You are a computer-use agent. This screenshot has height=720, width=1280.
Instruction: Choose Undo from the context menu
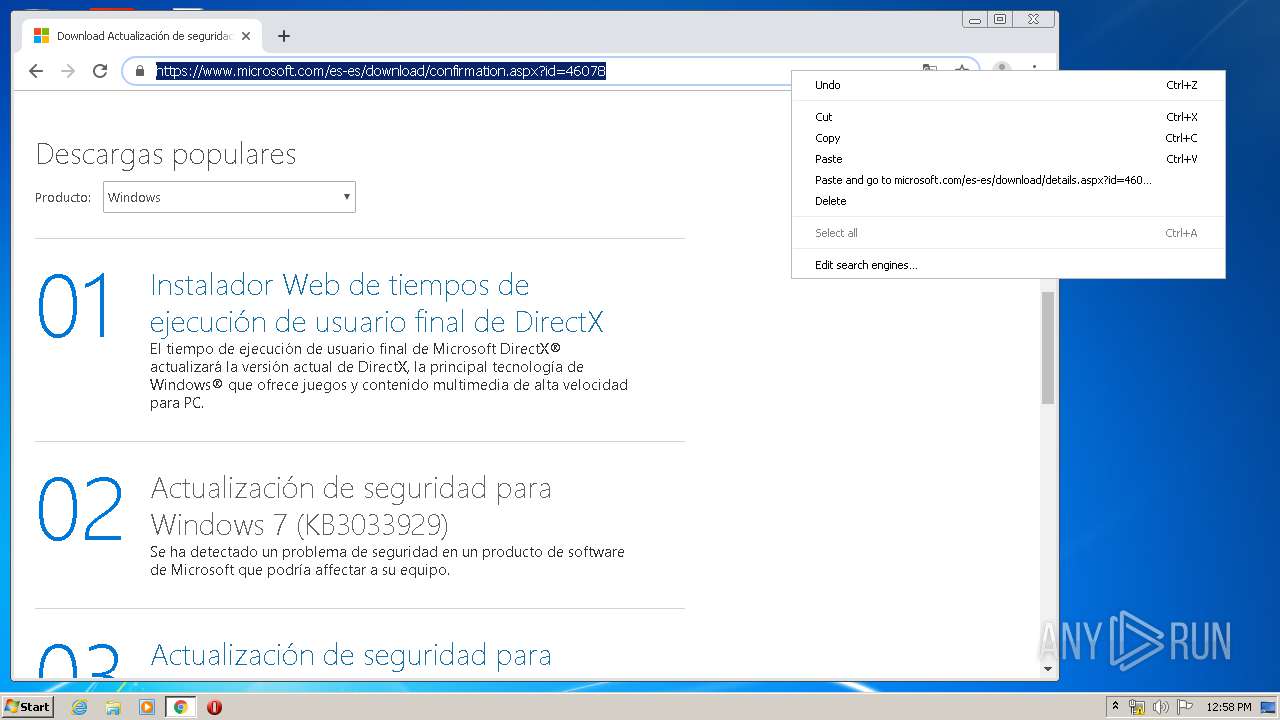1008,85
